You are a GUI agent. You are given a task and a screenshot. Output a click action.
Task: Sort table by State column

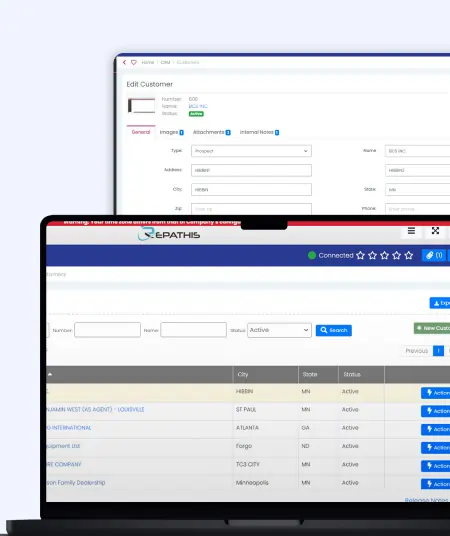click(x=310, y=375)
